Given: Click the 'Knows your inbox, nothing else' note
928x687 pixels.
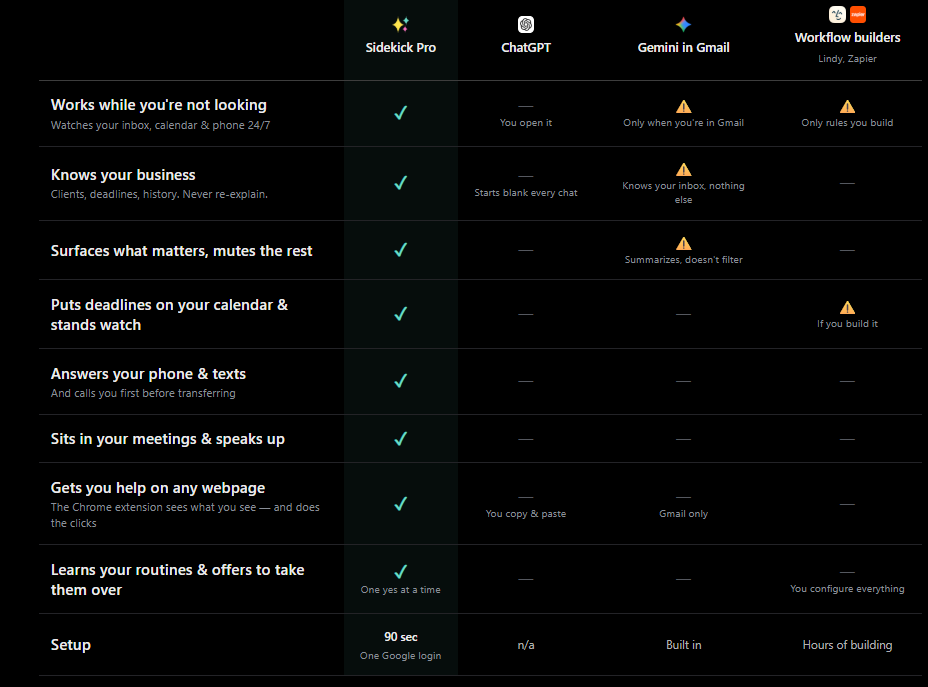Looking at the screenshot, I should pos(684,192).
